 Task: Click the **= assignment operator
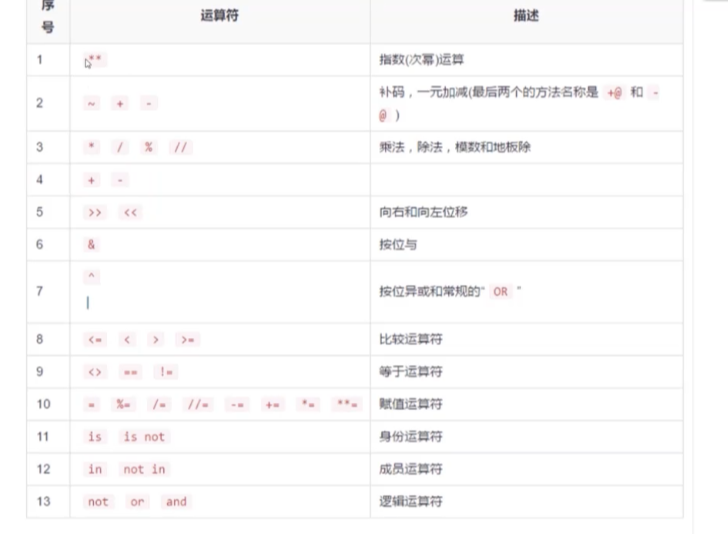[x=347, y=405]
